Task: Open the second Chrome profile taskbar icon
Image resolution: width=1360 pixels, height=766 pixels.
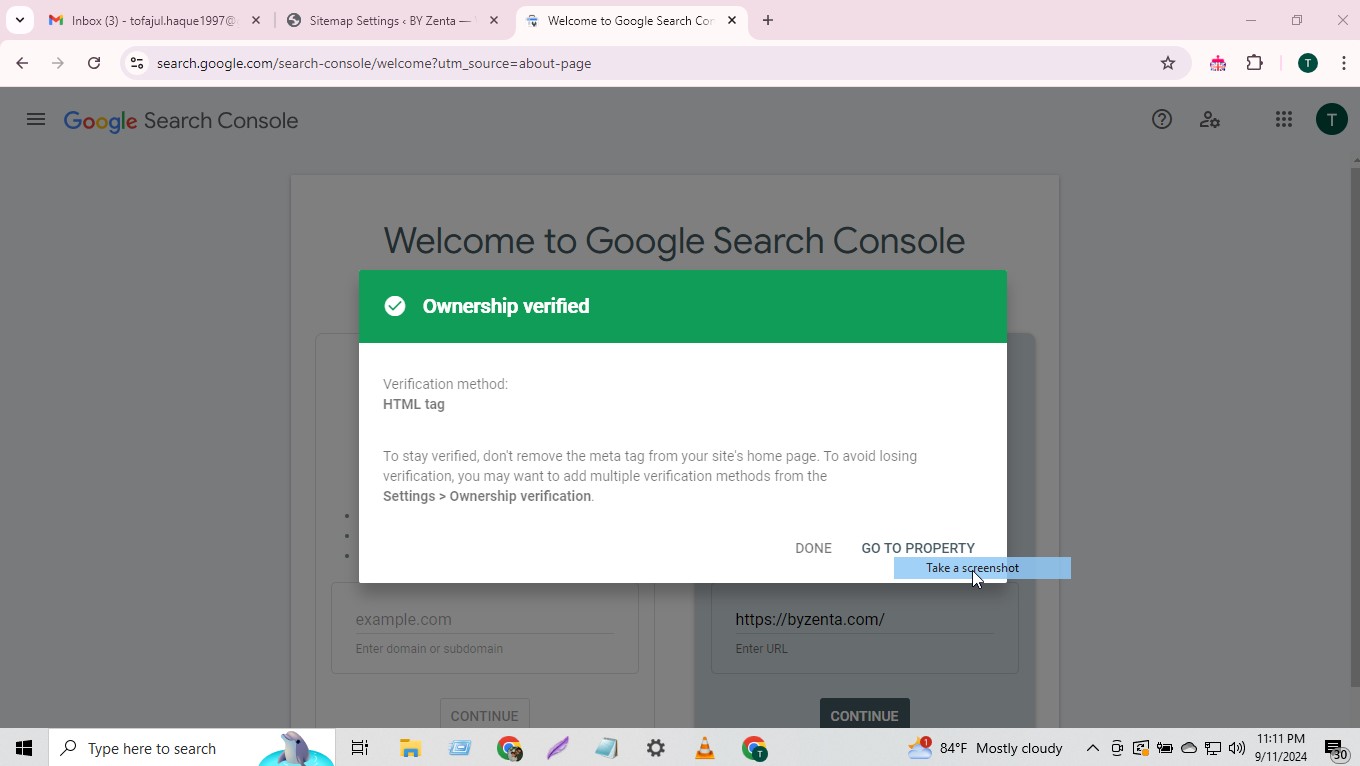Action: point(754,748)
